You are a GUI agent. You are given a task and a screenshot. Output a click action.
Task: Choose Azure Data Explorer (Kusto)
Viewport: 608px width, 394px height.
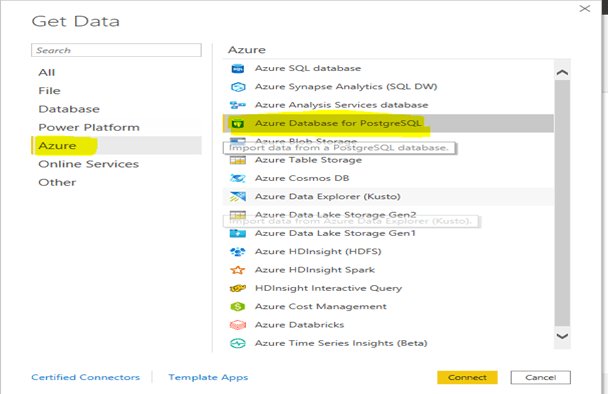[389, 197]
